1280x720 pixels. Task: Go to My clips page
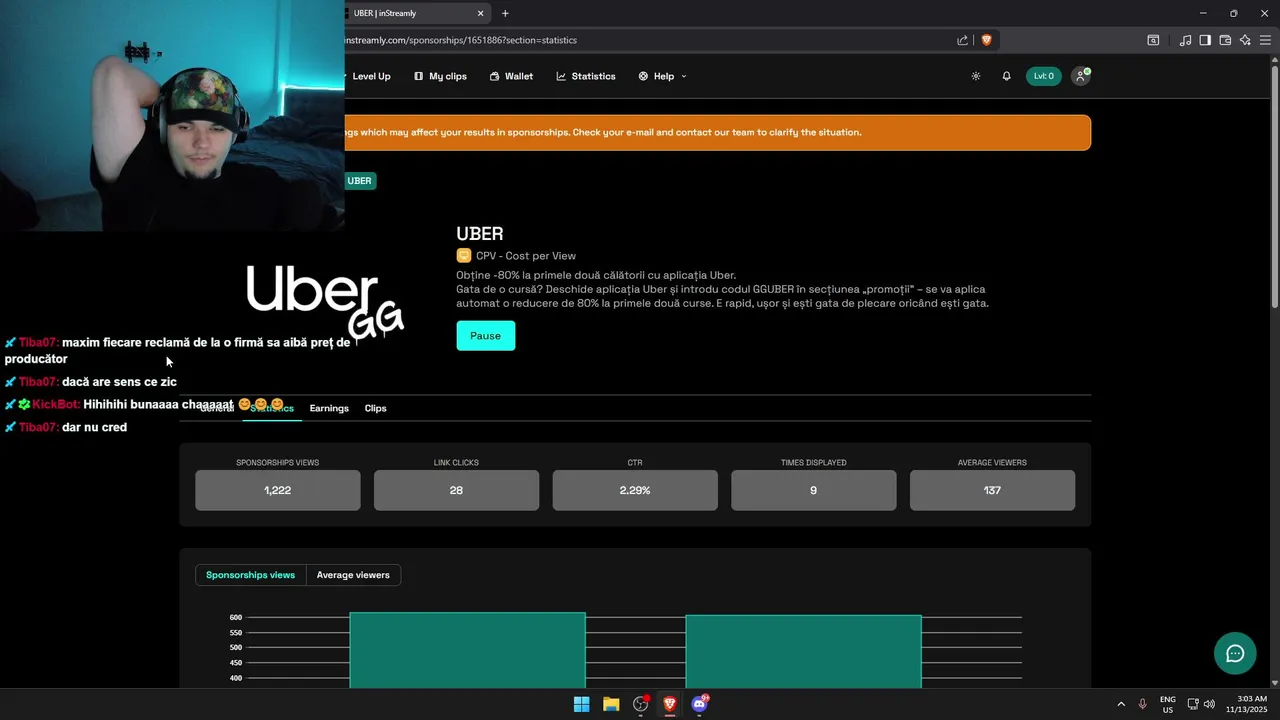point(440,76)
